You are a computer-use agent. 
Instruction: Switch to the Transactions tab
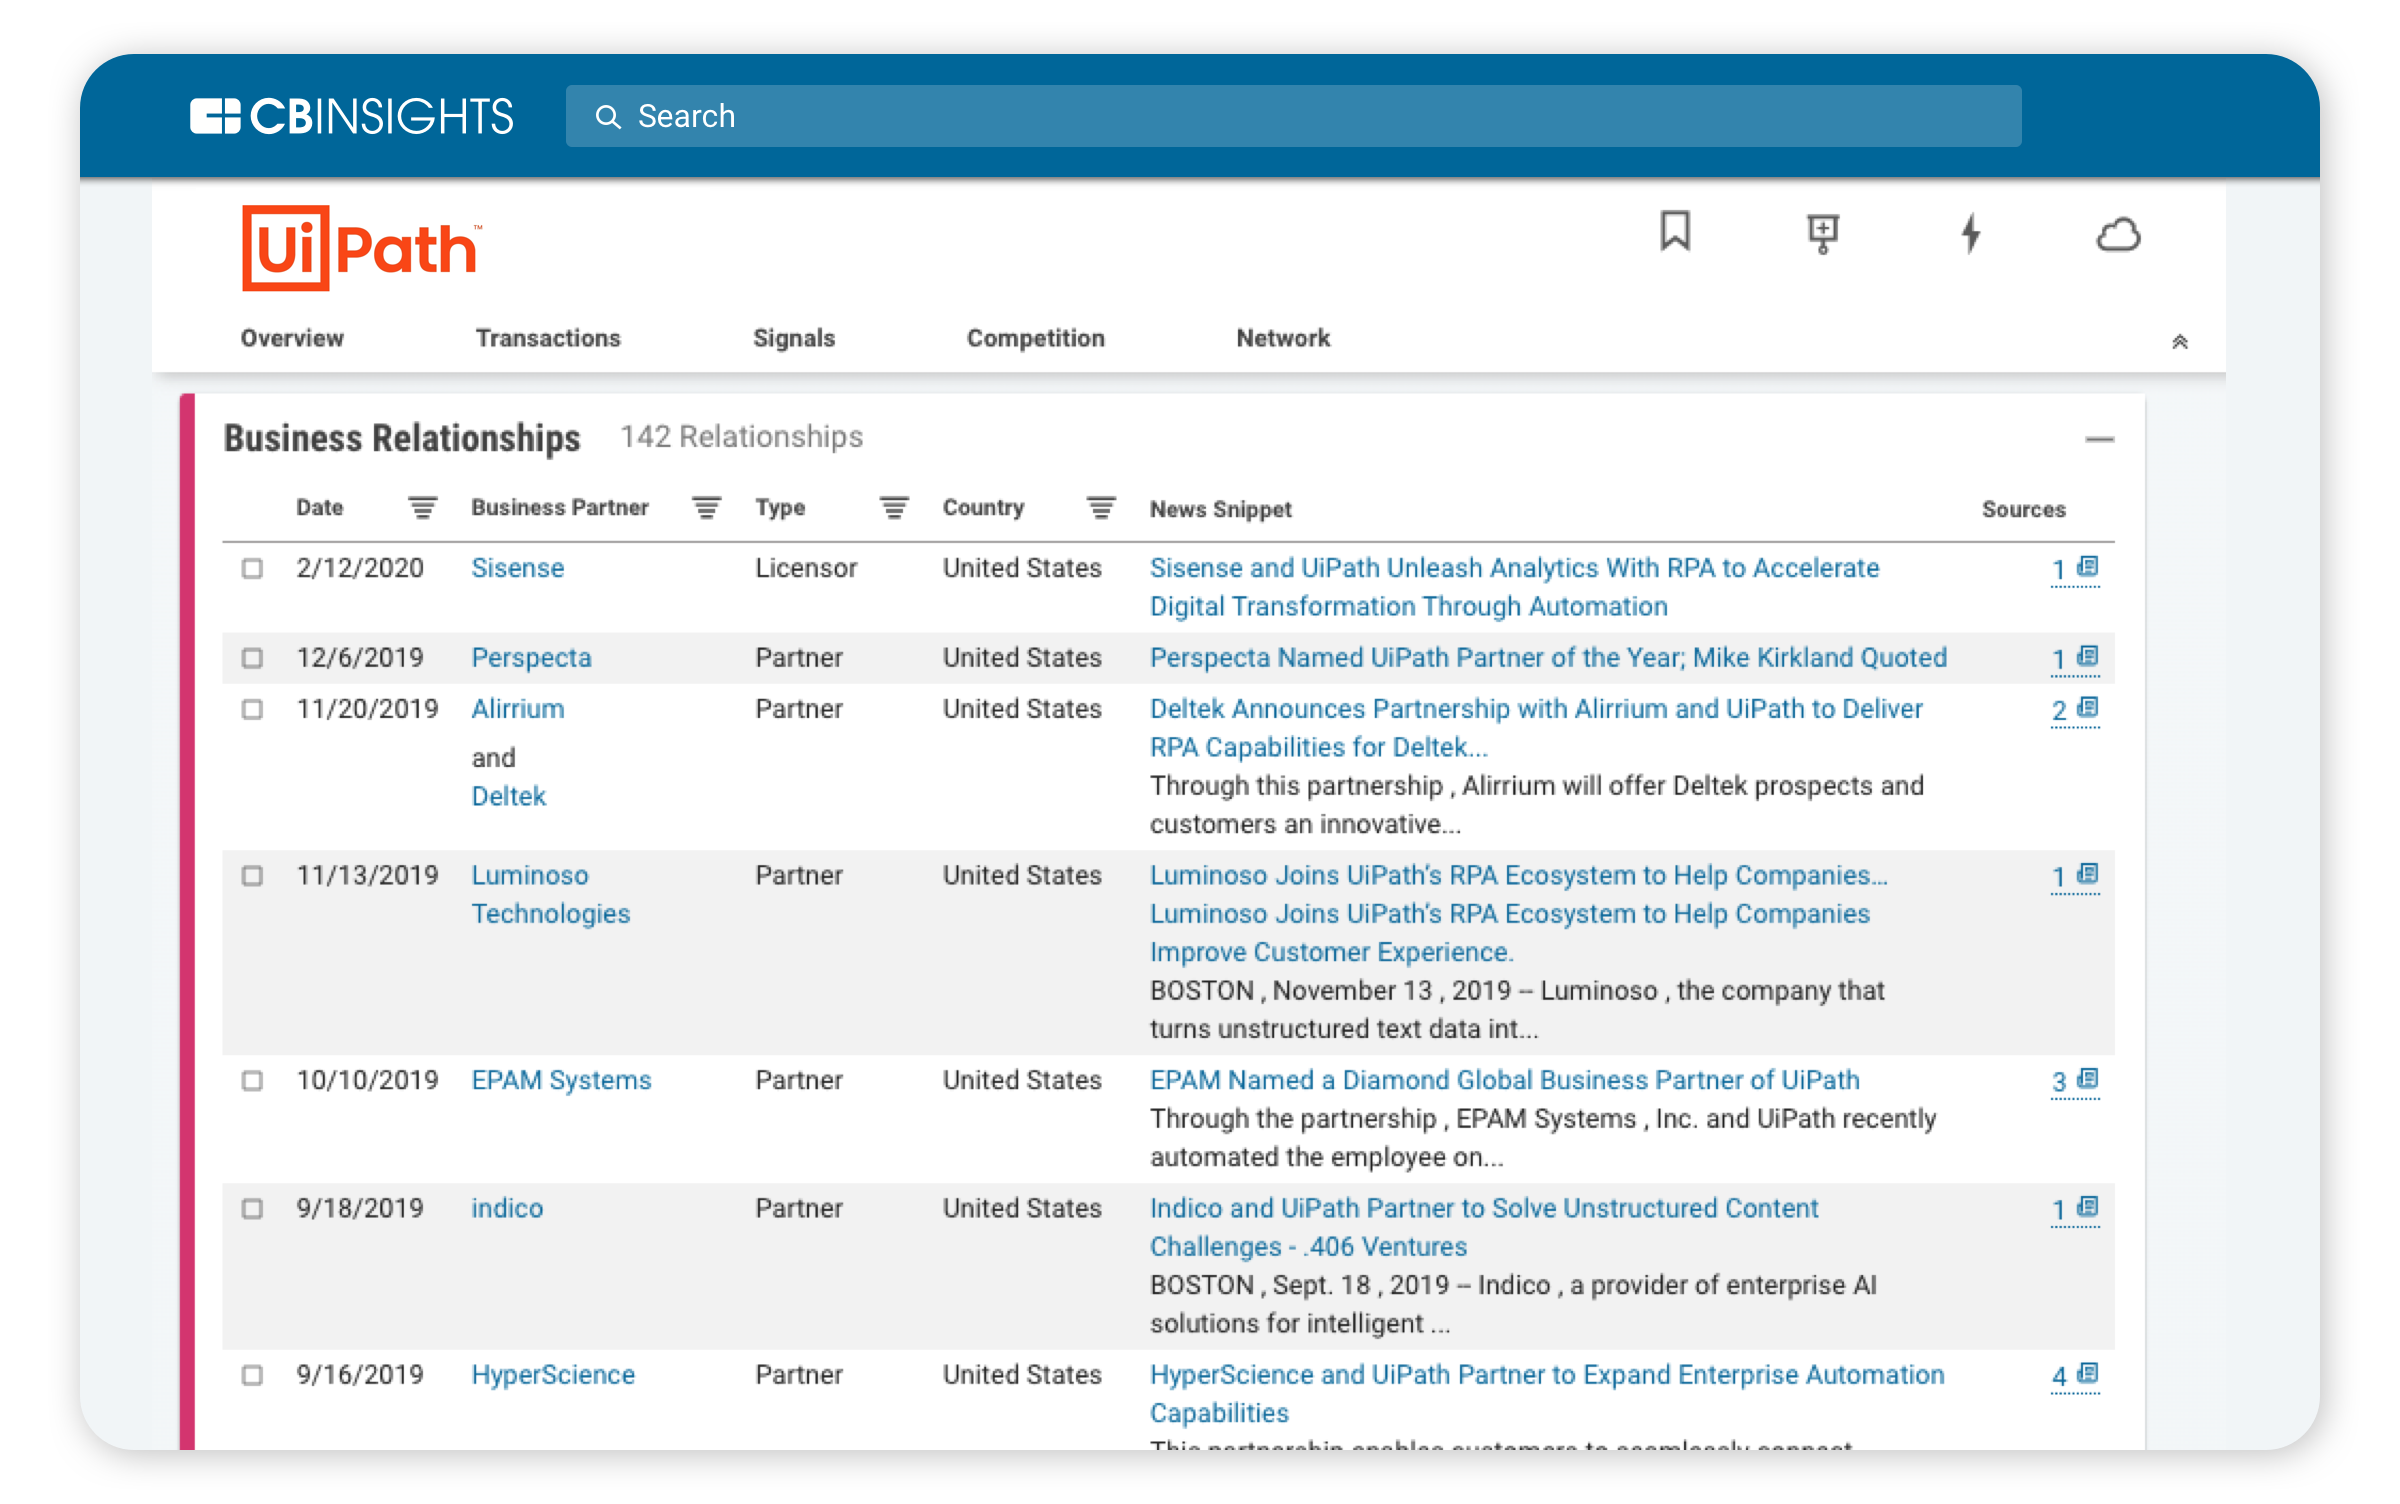pyautogui.click(x=548, y=338)
